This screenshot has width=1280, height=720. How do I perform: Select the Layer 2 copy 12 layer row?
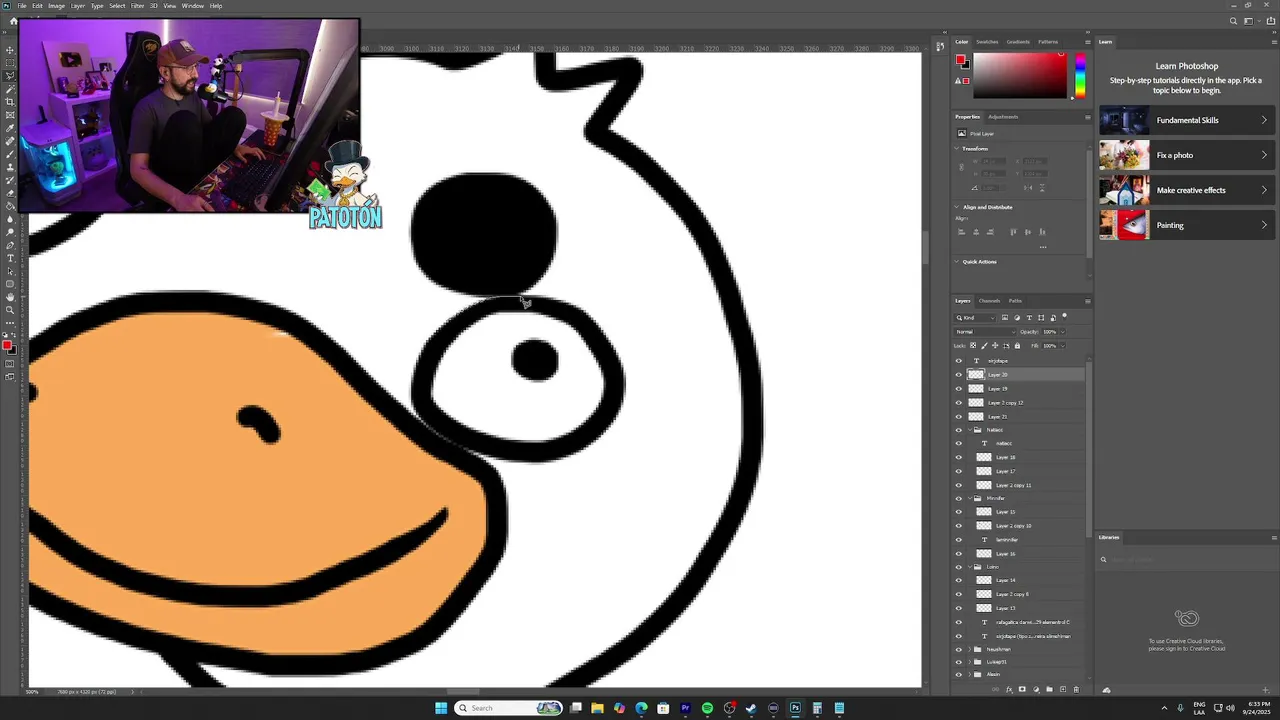point(1019,402)
